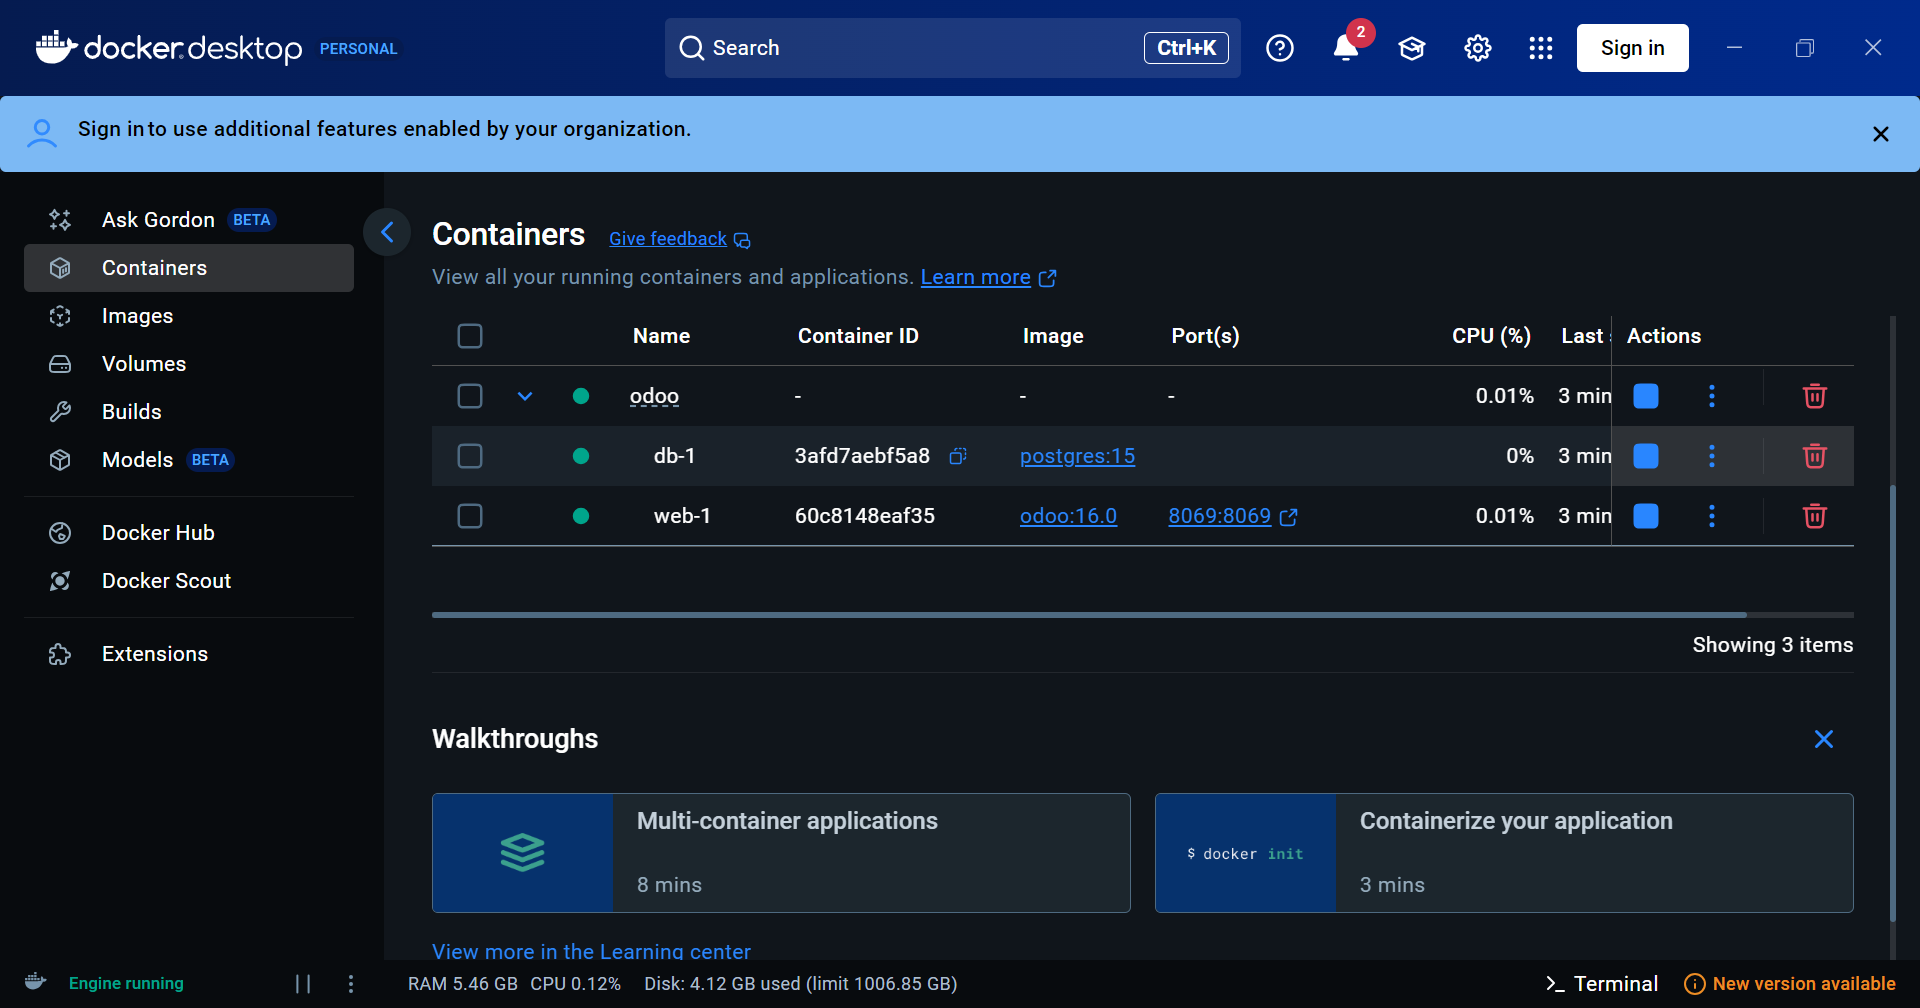Open the Learning center graduation cap icon
This screenshot has height=1008, width=1920.
coord(1412,48)
